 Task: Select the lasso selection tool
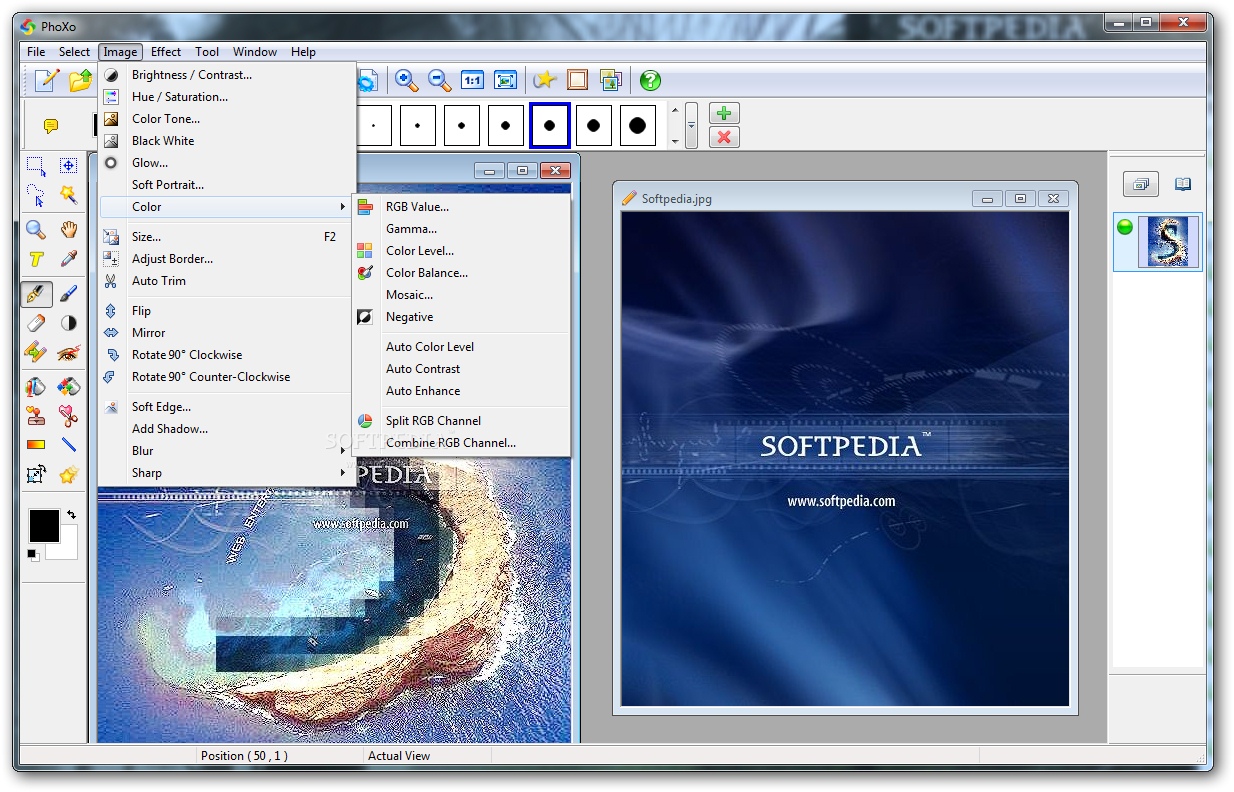tap(36, 195)
